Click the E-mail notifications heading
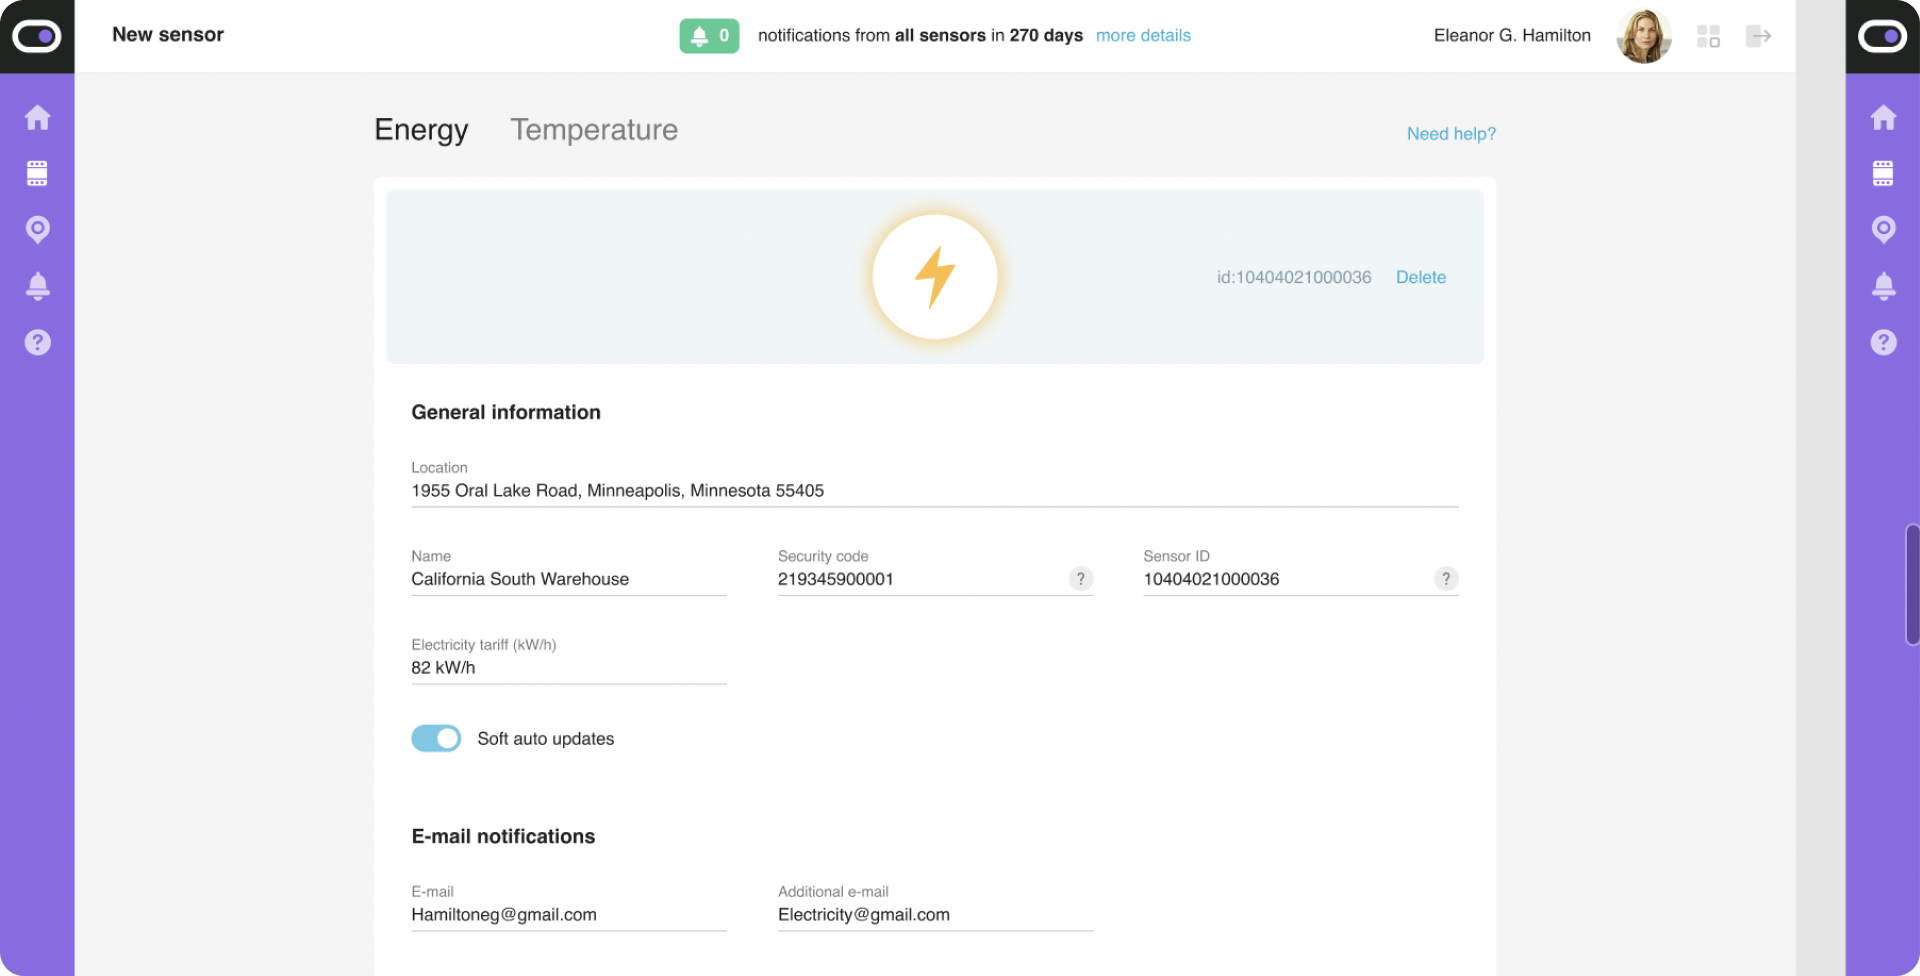This screenshot has width=1920, height=976. pos(503,836)
